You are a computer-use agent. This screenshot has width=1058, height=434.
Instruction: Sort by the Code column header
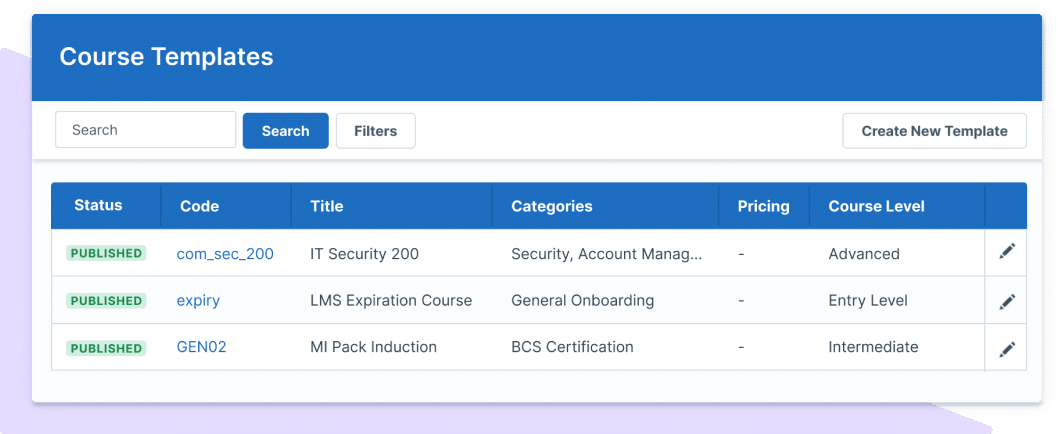point(200,206)
